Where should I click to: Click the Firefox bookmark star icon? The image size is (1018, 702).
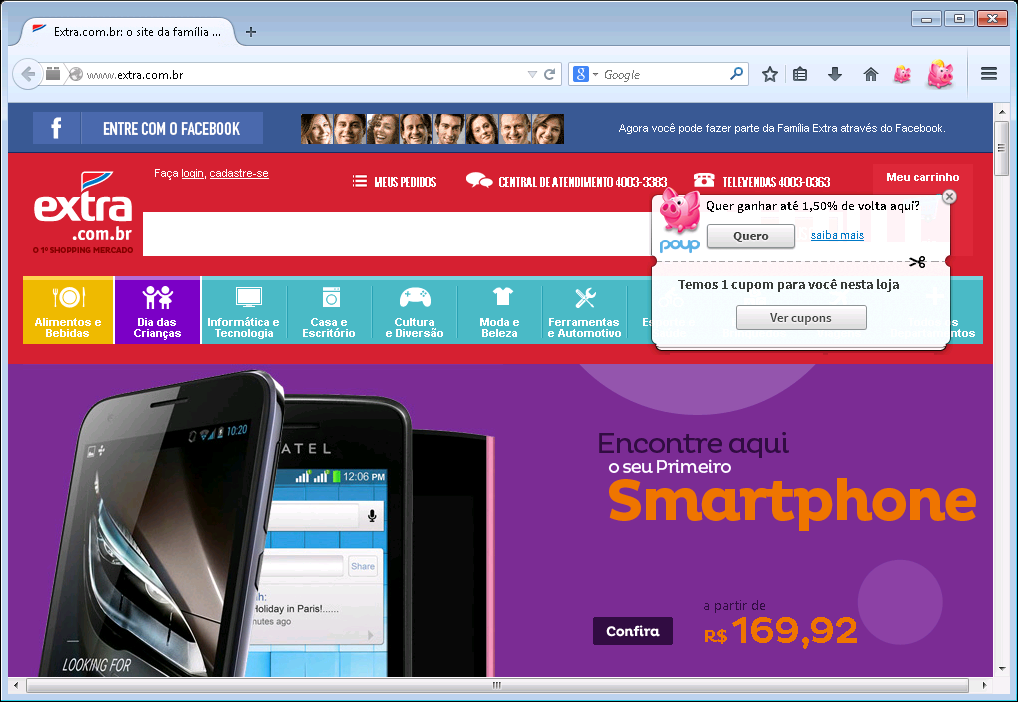click(x=770, y=74)
